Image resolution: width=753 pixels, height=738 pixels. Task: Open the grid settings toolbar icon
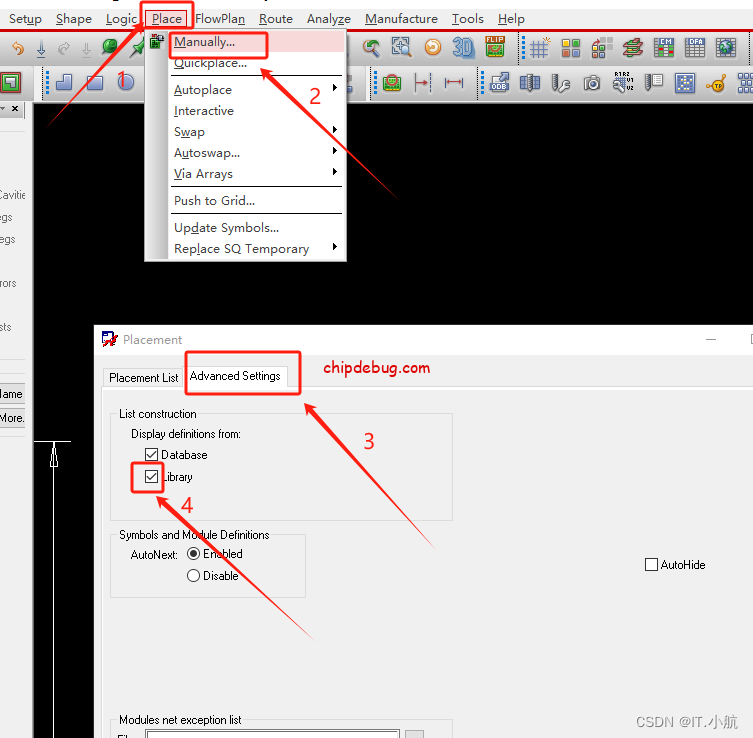pos(539,47)
